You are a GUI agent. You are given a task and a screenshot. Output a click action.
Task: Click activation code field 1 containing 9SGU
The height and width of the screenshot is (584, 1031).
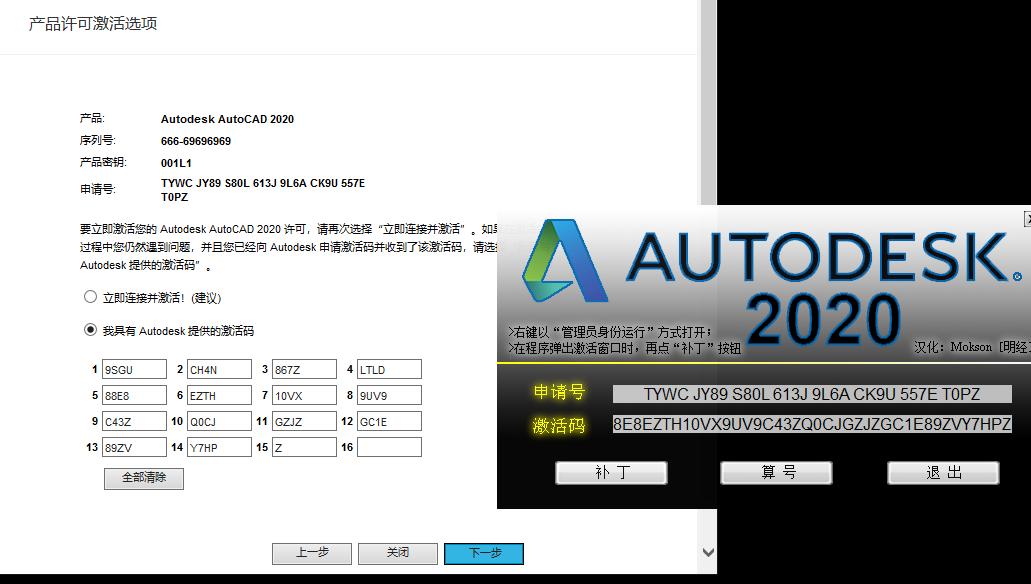pos(135,369)
